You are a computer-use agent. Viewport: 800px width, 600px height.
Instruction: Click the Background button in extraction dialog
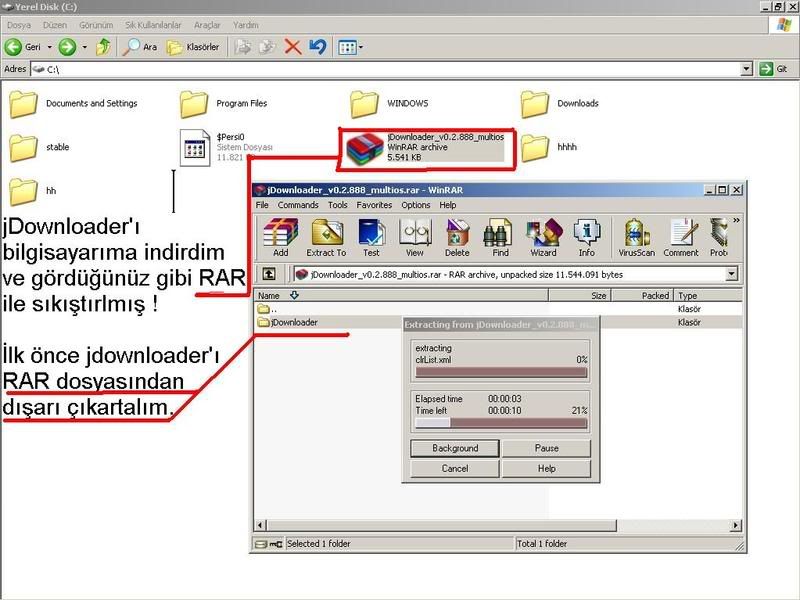pyautogui.click(x=455, y=448)
